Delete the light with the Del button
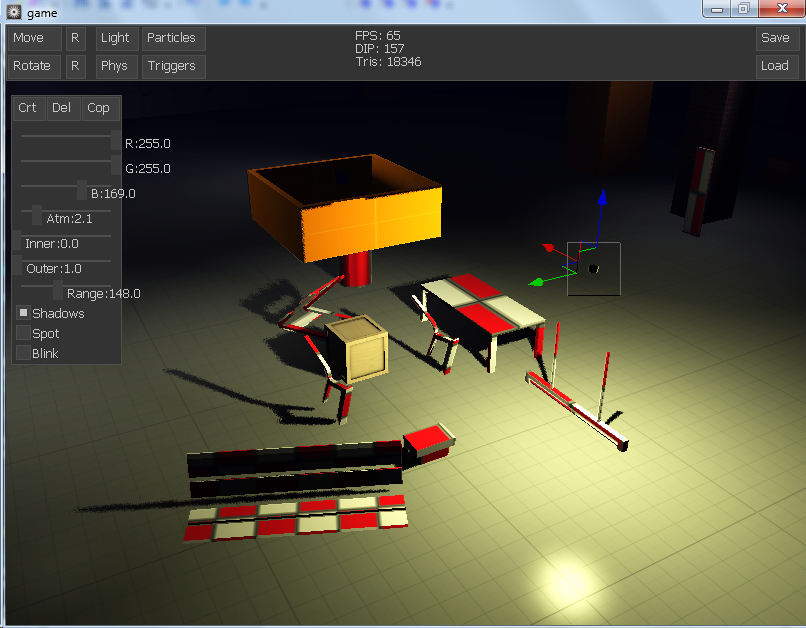The image size is (806, 628). click(x=61, y=108)
